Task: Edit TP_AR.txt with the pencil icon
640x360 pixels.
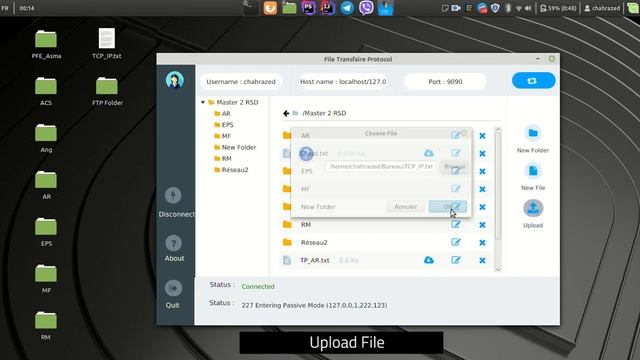Action: coord(456,260)
